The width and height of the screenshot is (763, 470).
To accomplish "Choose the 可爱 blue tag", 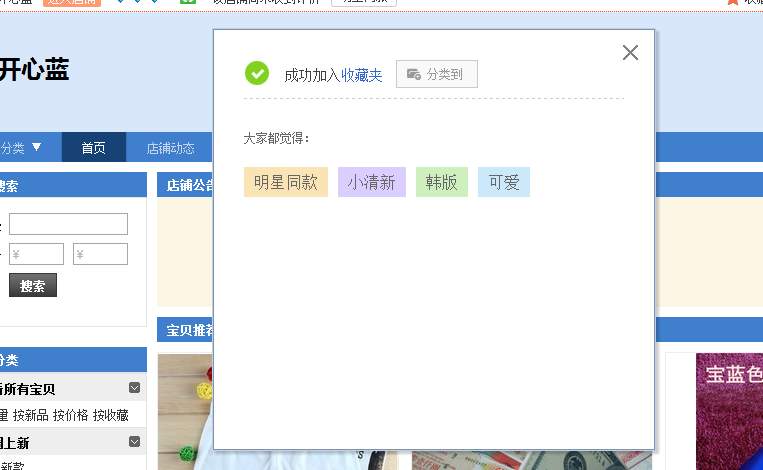I will click(504, 182).
